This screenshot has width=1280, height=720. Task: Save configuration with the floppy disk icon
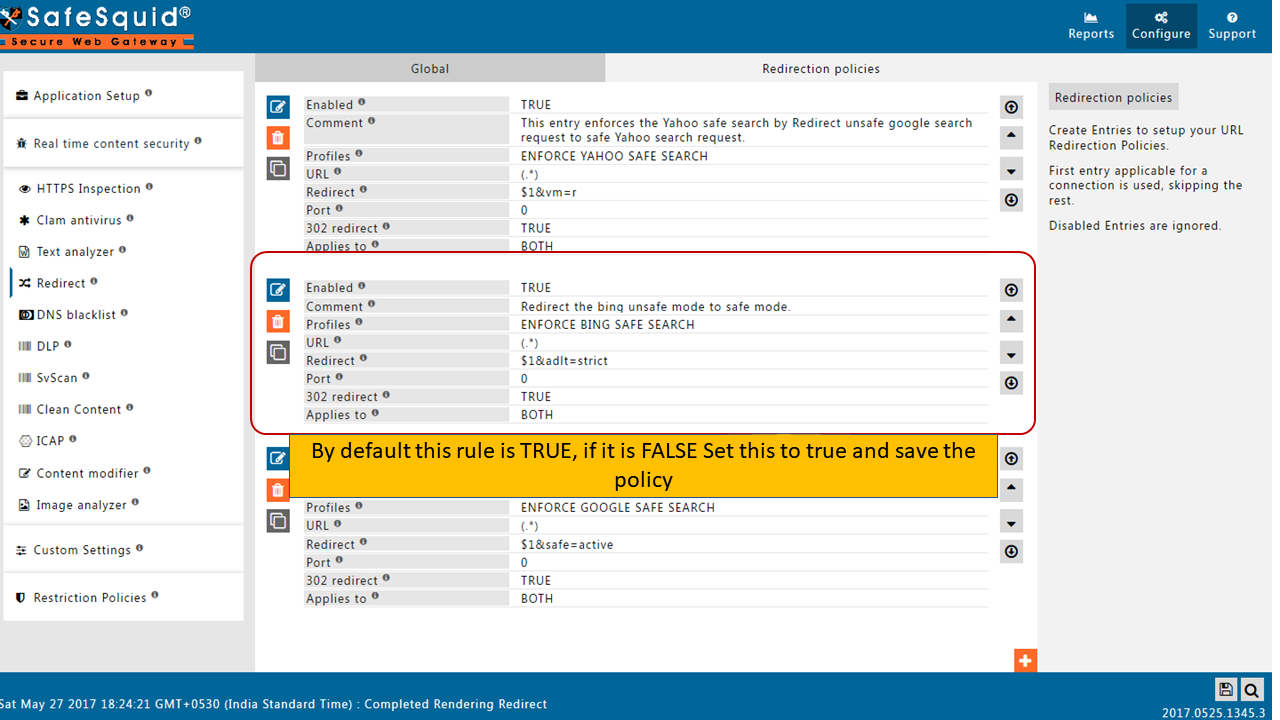(x=1226, y=689)
